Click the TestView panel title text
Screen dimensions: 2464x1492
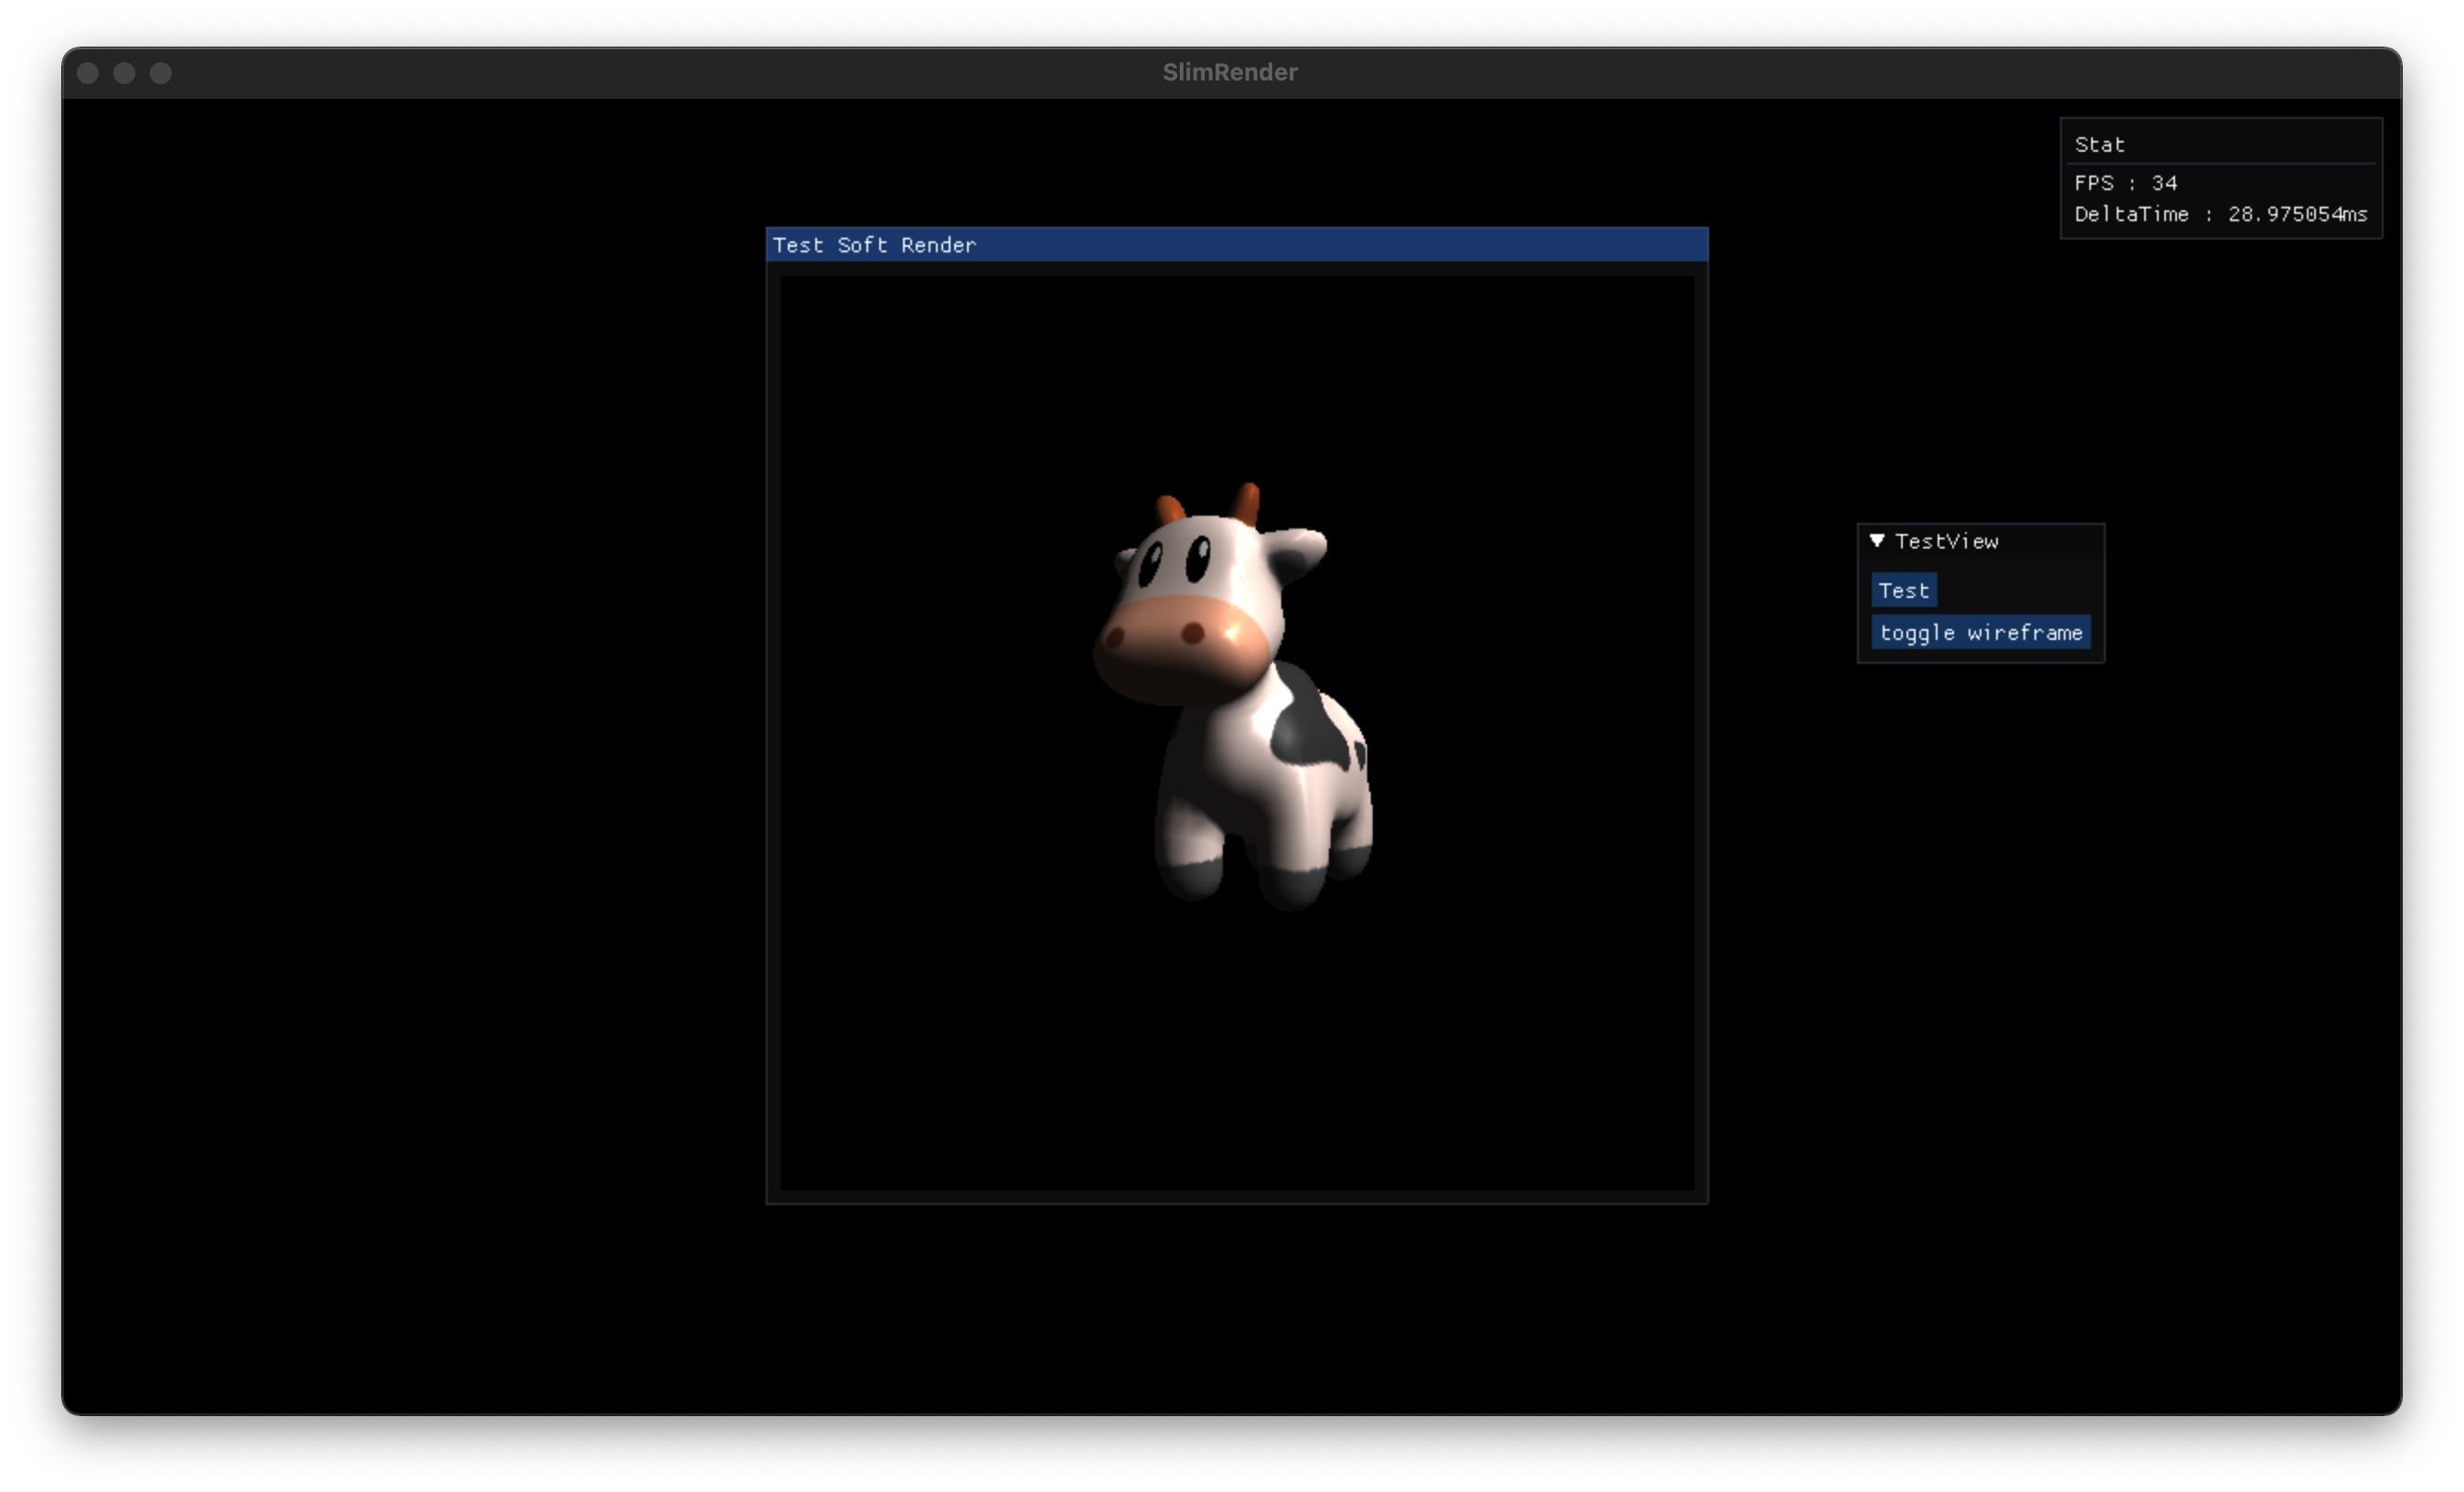tap(1946, 541)
